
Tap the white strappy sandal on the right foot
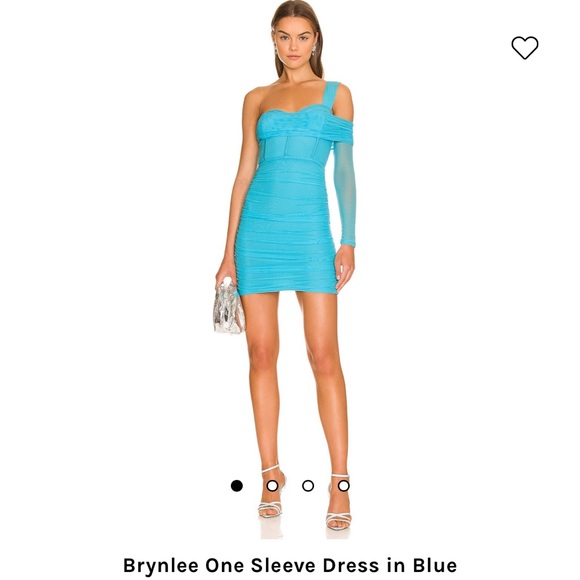coord(338,502)
